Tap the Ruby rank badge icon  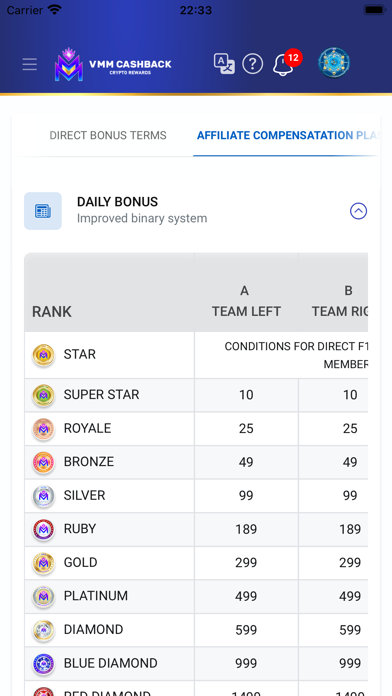tap(44, 530)
